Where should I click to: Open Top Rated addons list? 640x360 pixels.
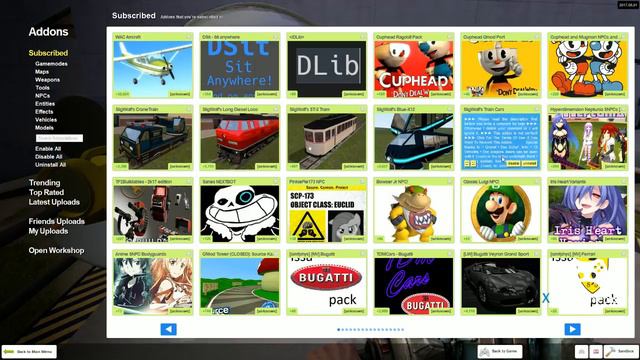[x=46, y=192]
